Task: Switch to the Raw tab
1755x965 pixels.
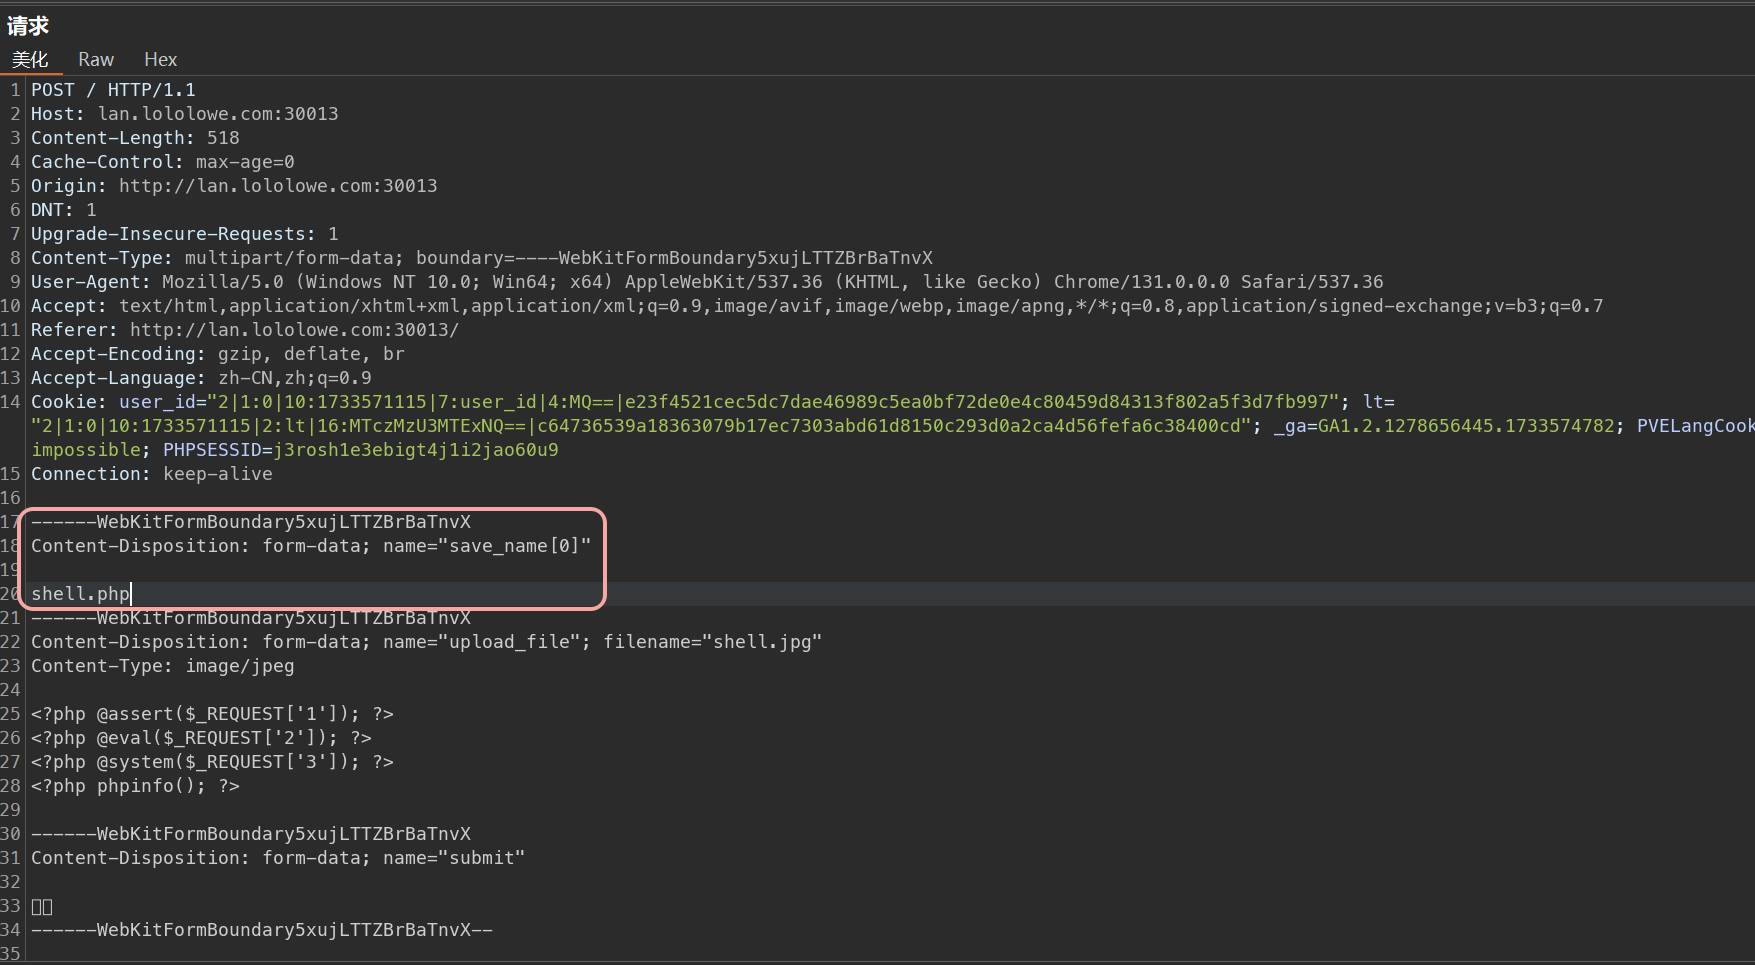Action: tap(96, 60)
